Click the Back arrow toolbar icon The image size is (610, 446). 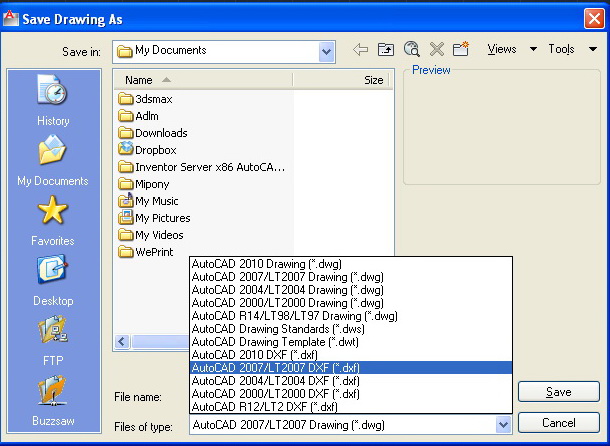[361, 49]
